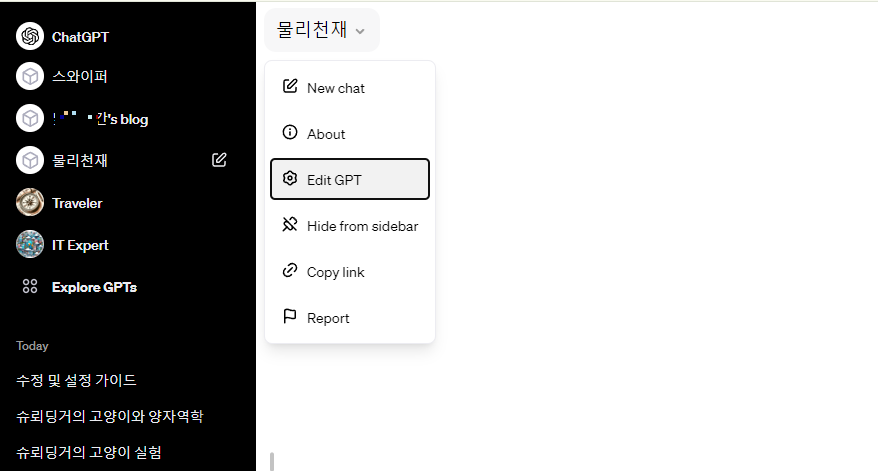Click the Traveler compass avatar

pyautogui.click(x=30, y=202)
